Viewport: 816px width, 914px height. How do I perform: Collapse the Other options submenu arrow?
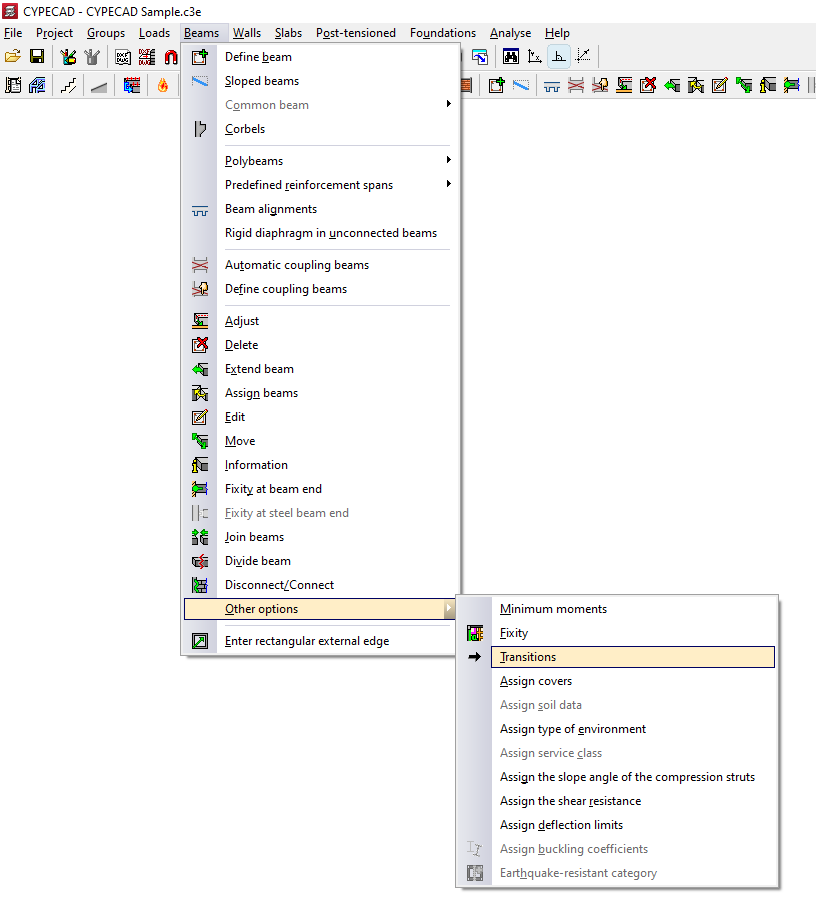[x=448, y=608]
